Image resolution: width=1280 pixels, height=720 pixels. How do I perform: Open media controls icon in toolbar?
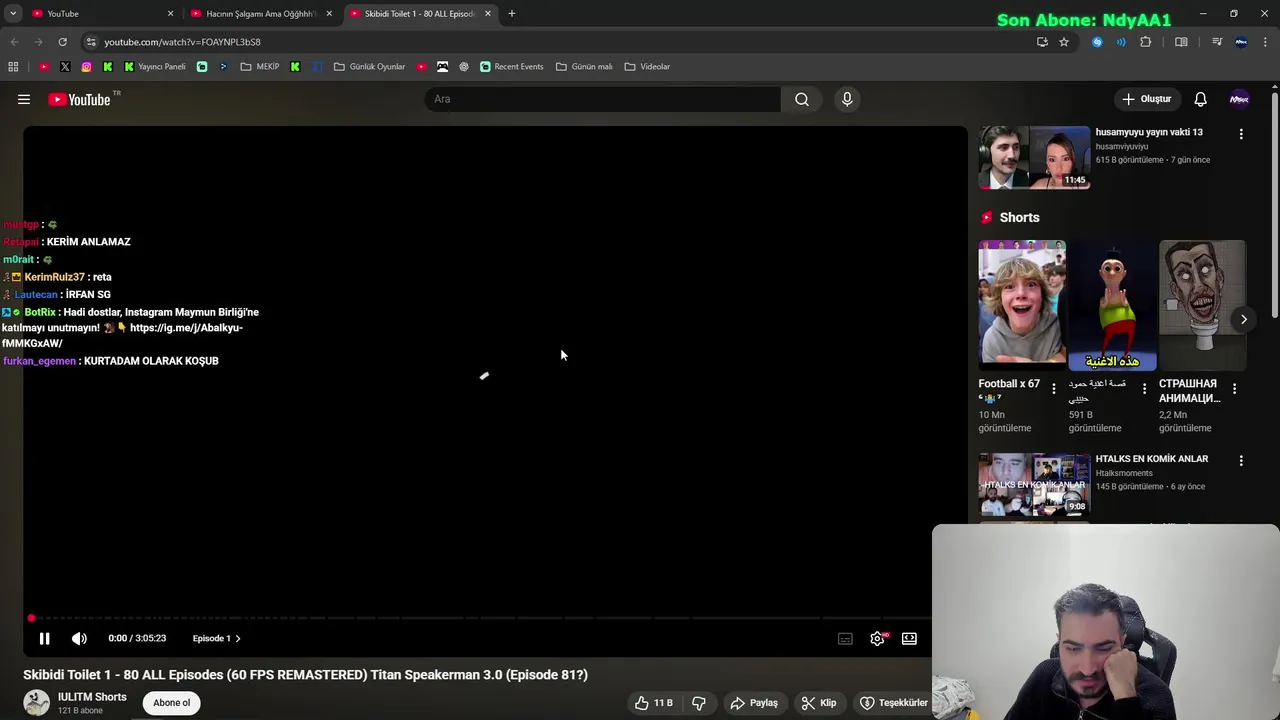1217,42
